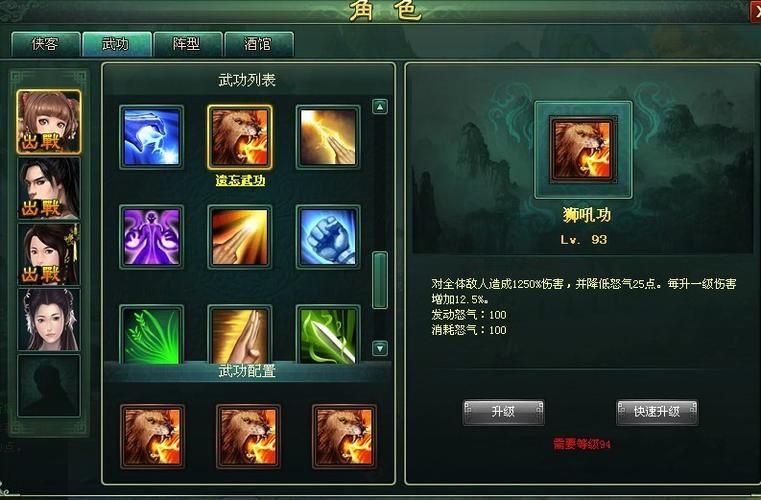Open the 侠客 tab
This screenshot has height=500, width=761.
46,44
